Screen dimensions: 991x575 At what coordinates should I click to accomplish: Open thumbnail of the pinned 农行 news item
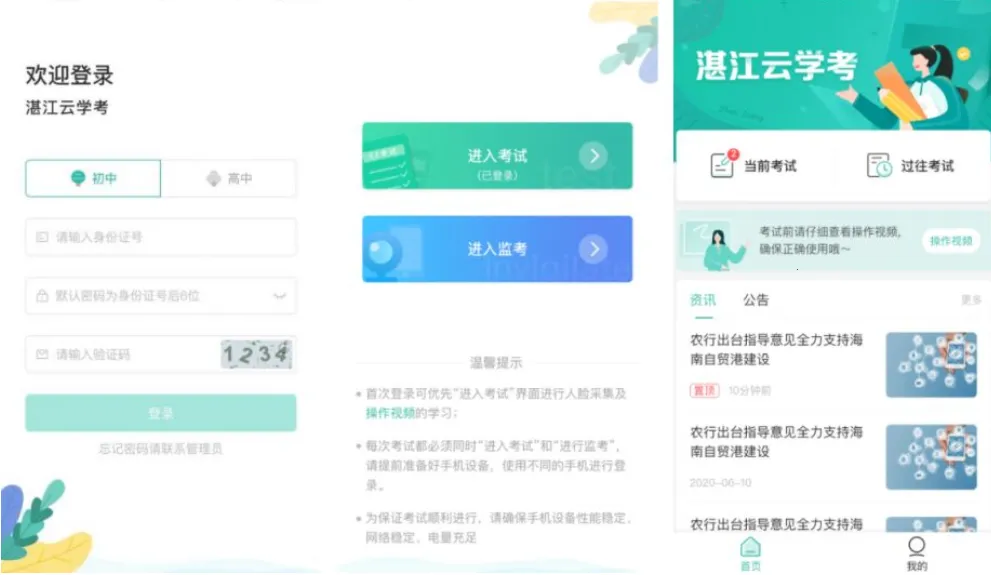pyautogui.click(x=931, y=365)
